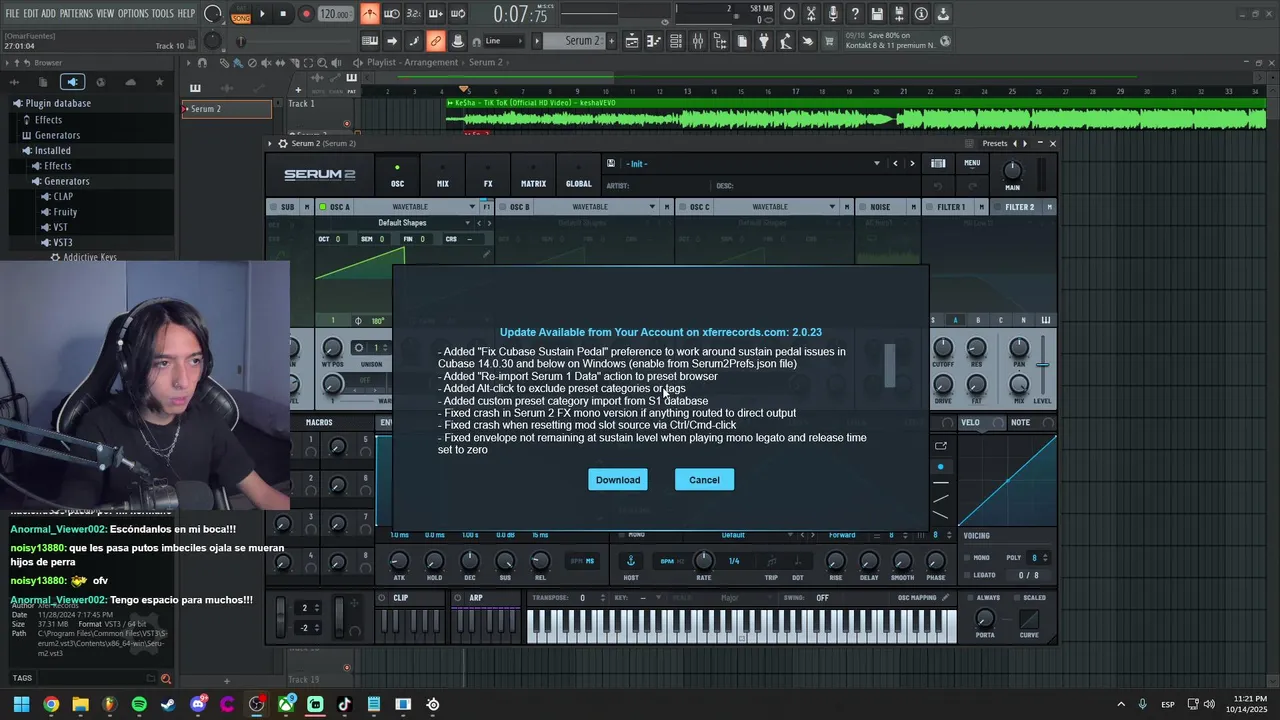Expand Effects under Plugin database
The width and height of the screenshot is (1280, 720).
tap(47, 119)
